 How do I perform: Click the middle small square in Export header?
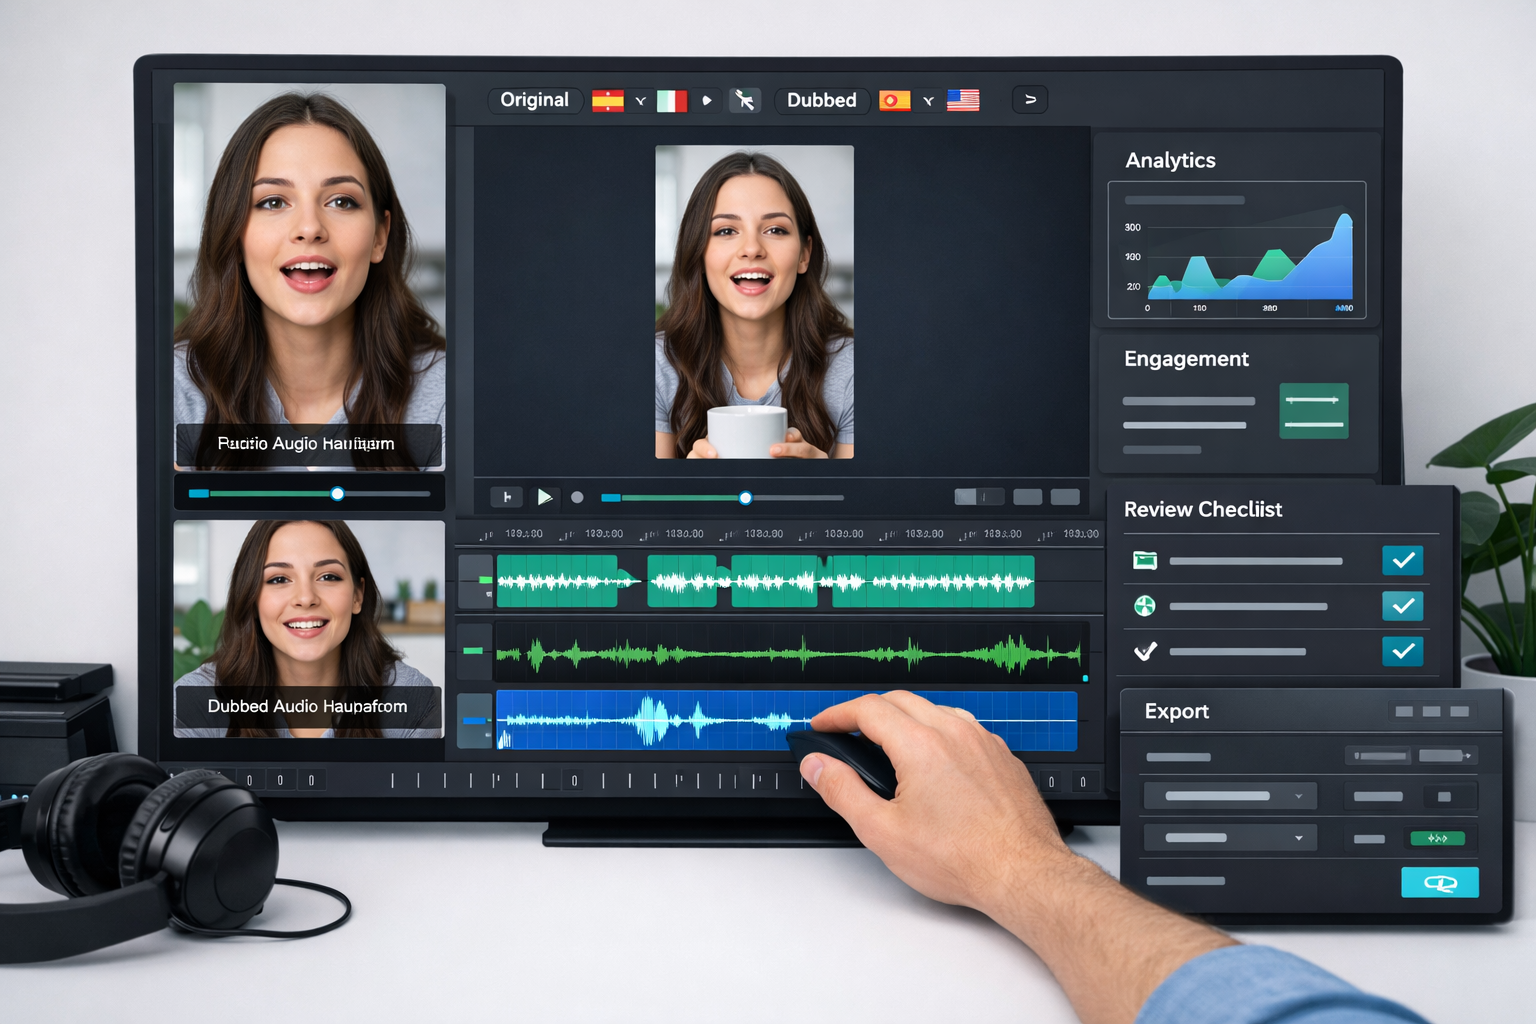(x=1431, y=711)
